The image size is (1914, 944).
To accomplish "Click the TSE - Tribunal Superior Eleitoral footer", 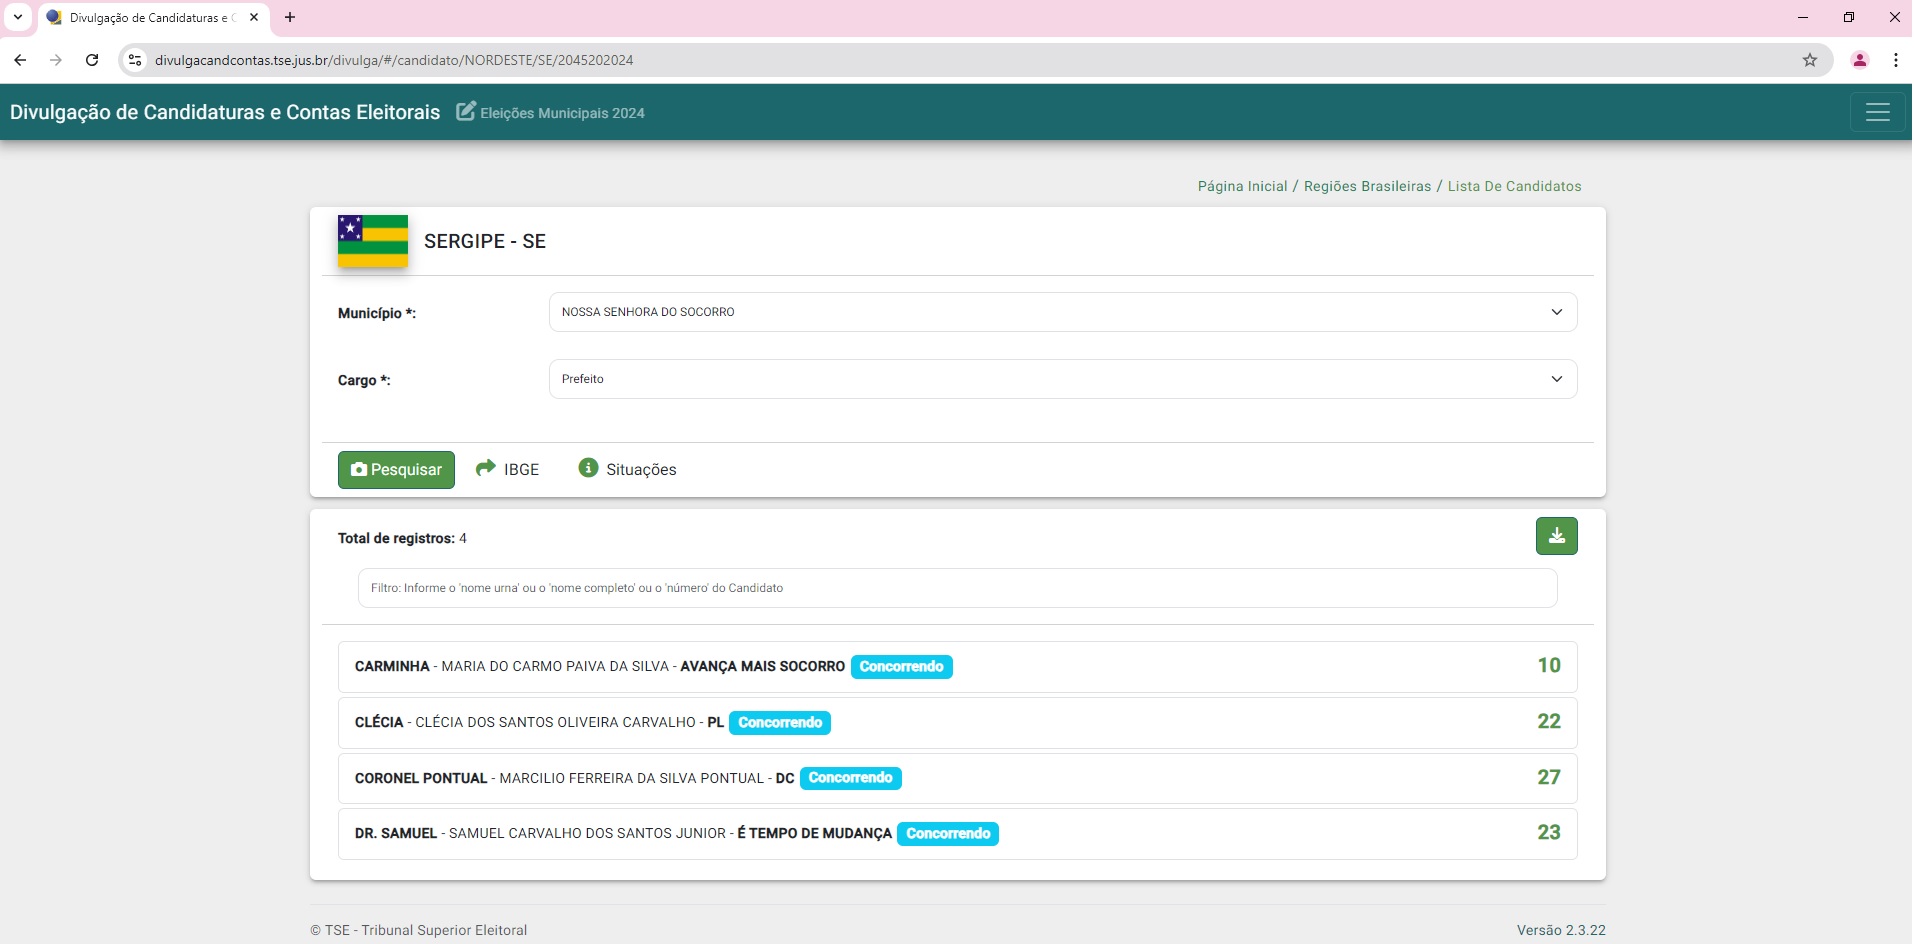I will [419, 930].
